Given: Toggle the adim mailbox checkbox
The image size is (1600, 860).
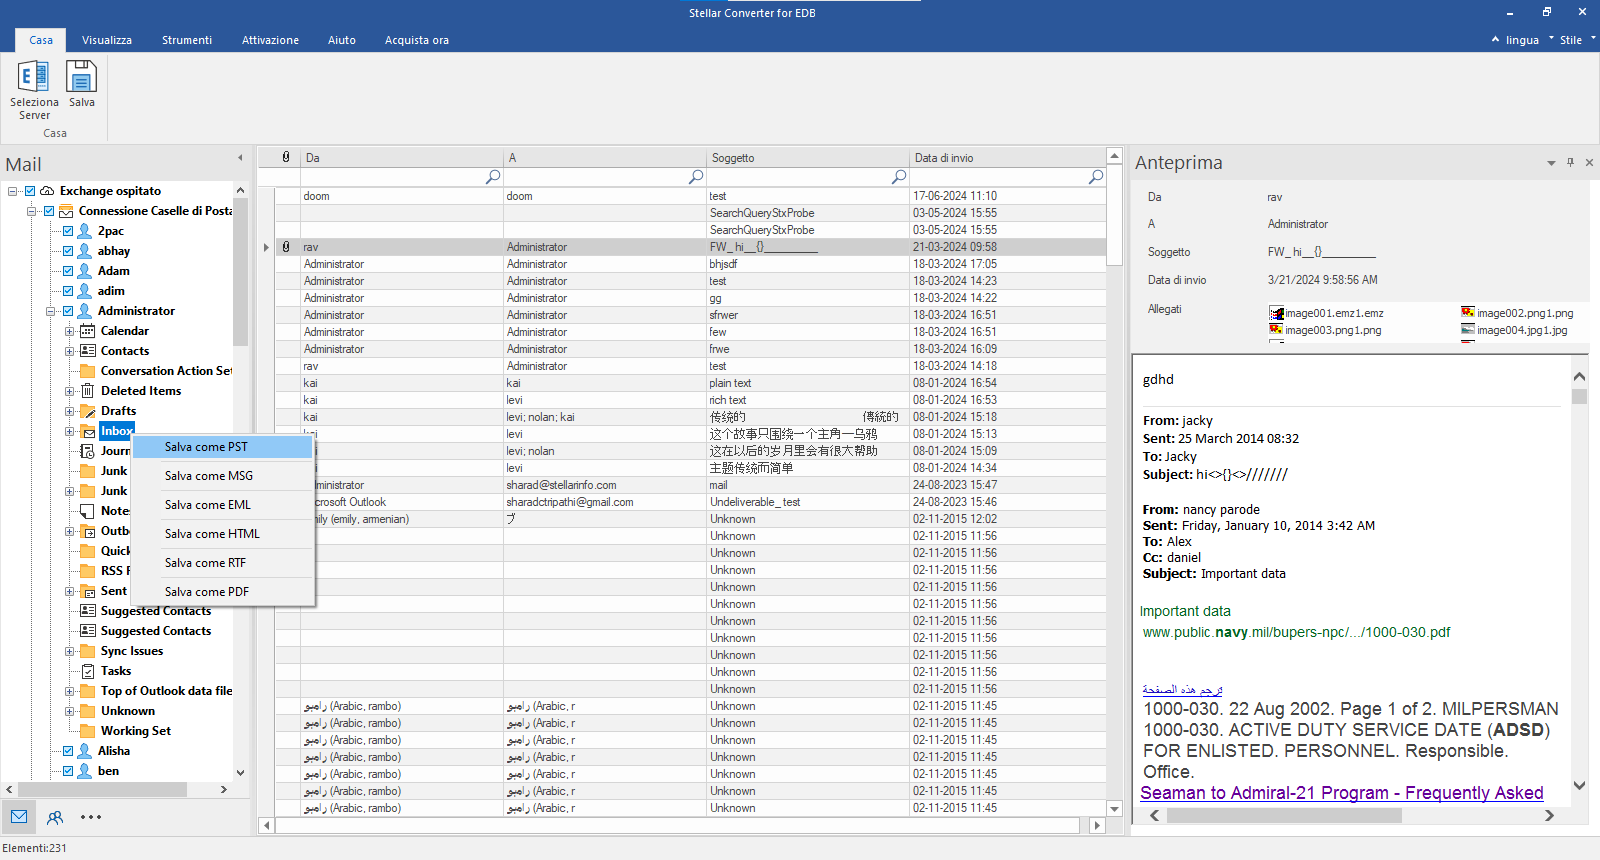Looking at the screenshot, I should [68, 291].
